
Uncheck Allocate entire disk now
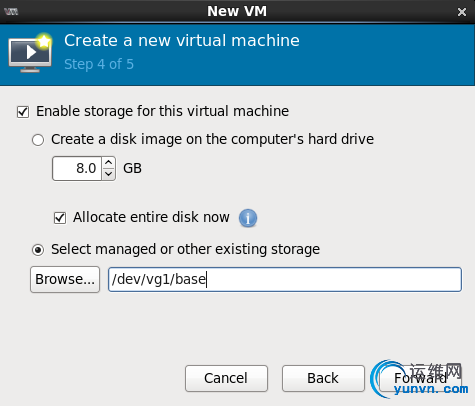[60, 218]
